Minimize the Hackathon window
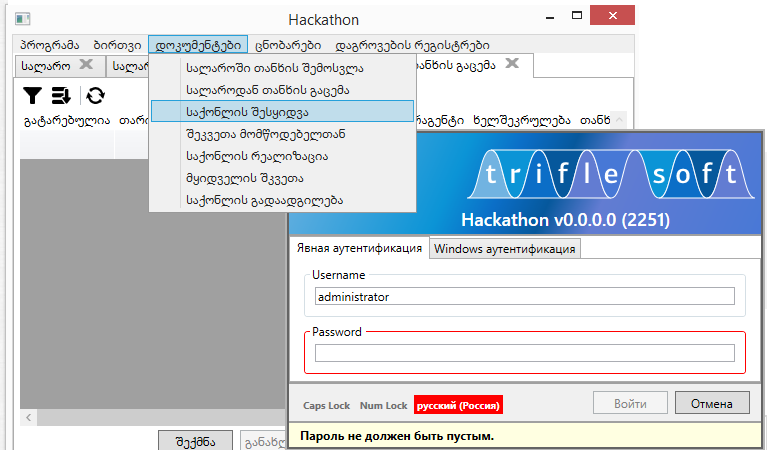The width and height of the screenshot is (779, 451). tap(549, 16)
